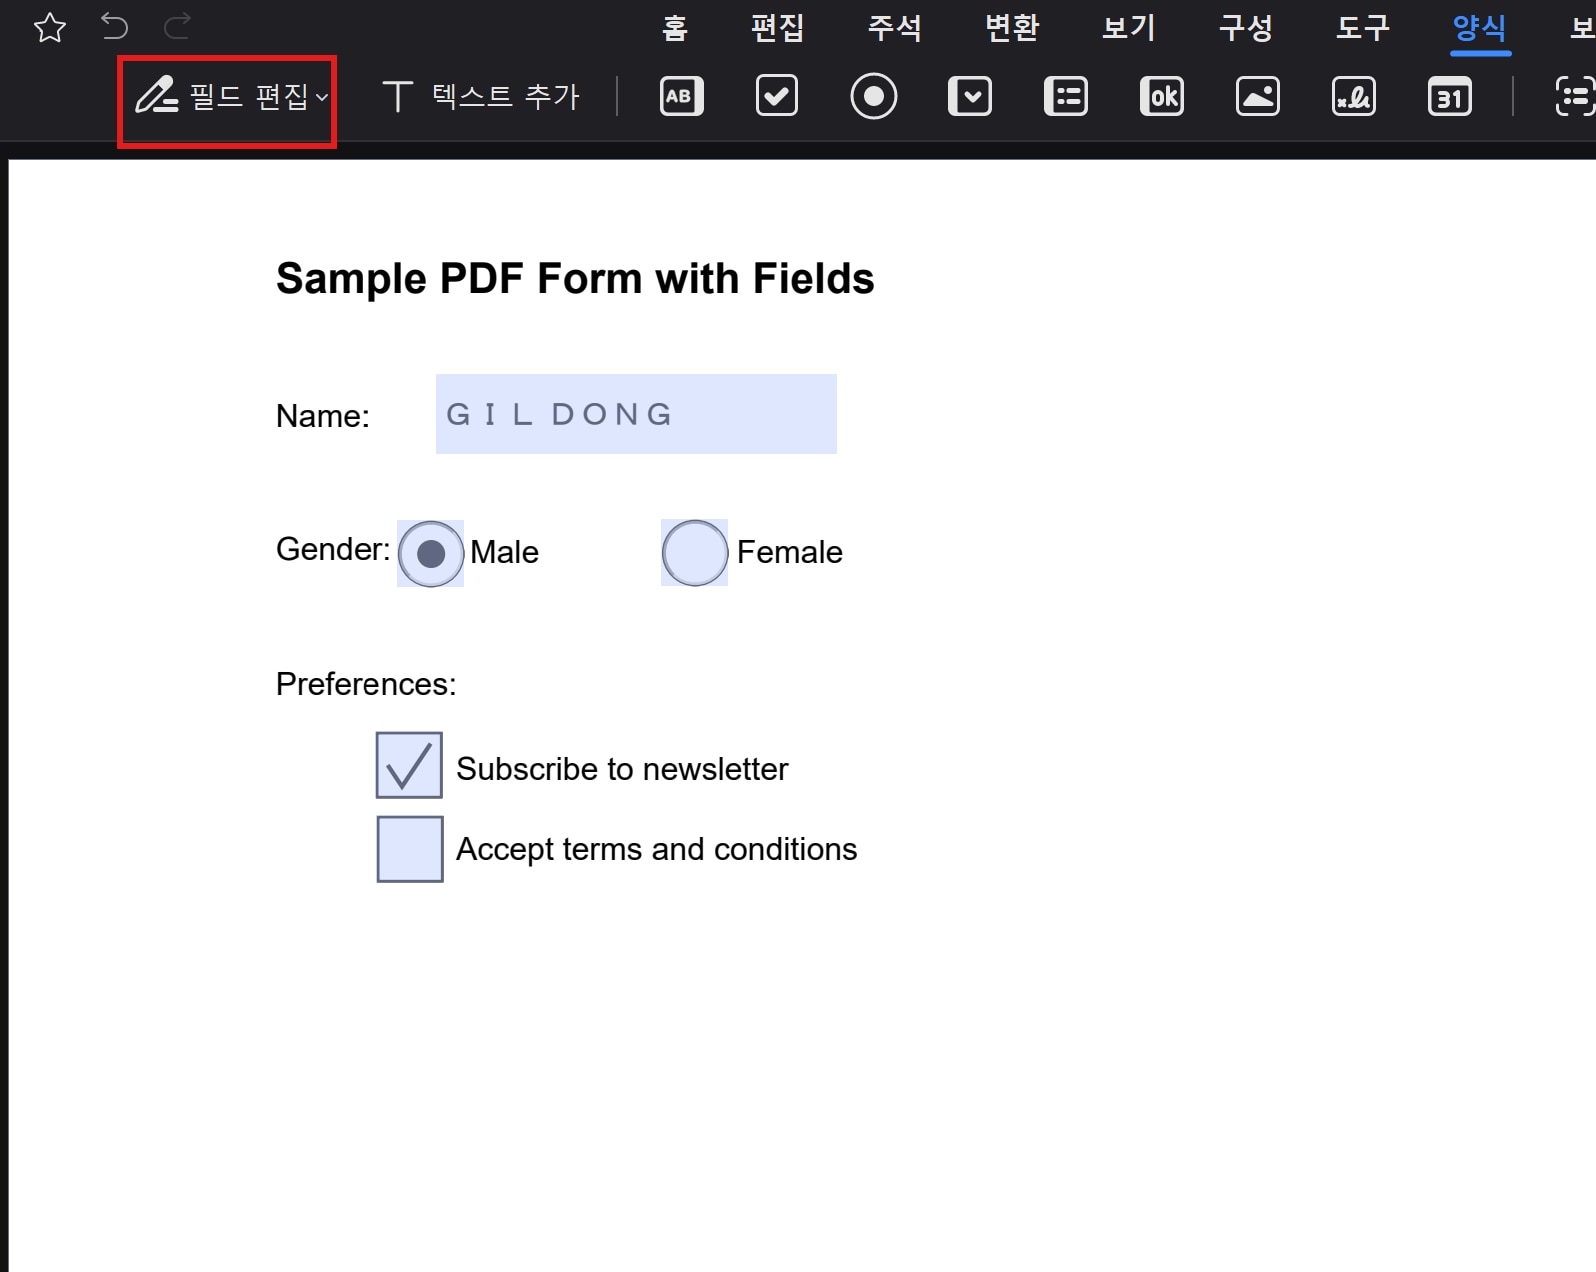The width and height of the screenshot is (1596, 1272).
Task: Select the list box field tool
Action: click(1066, 96)
